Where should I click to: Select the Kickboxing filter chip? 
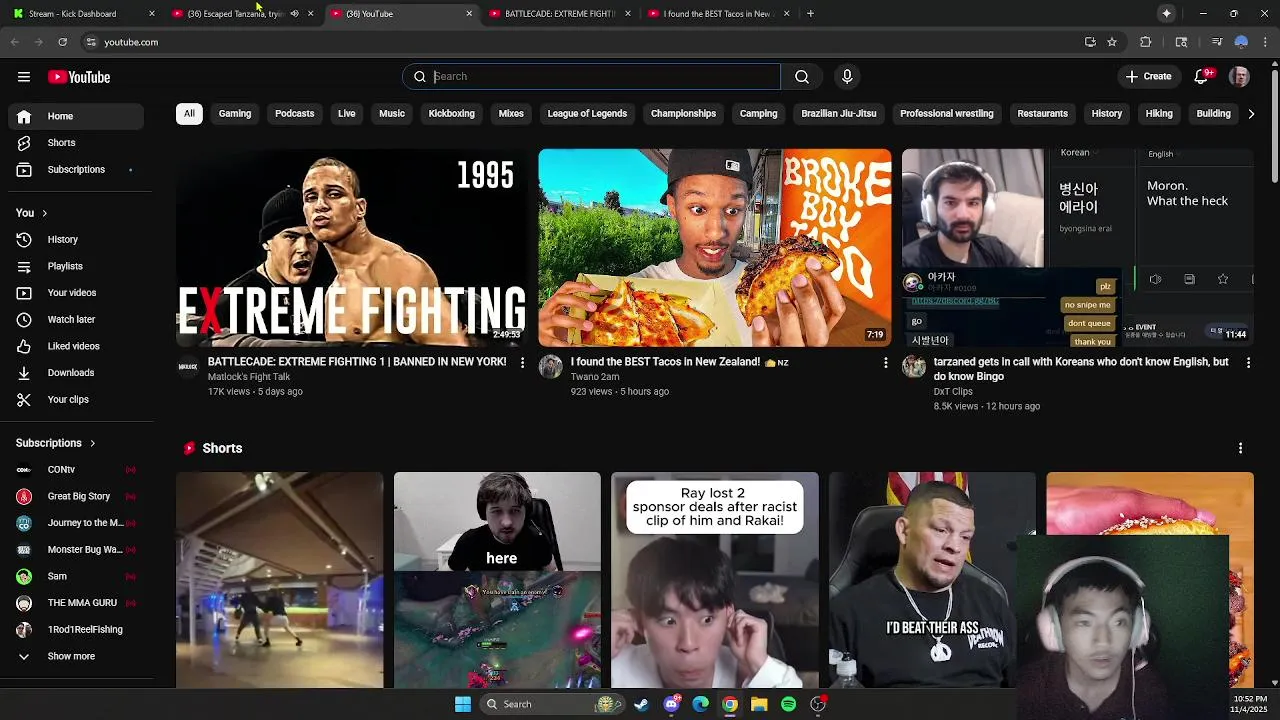(x=452, y=114)
